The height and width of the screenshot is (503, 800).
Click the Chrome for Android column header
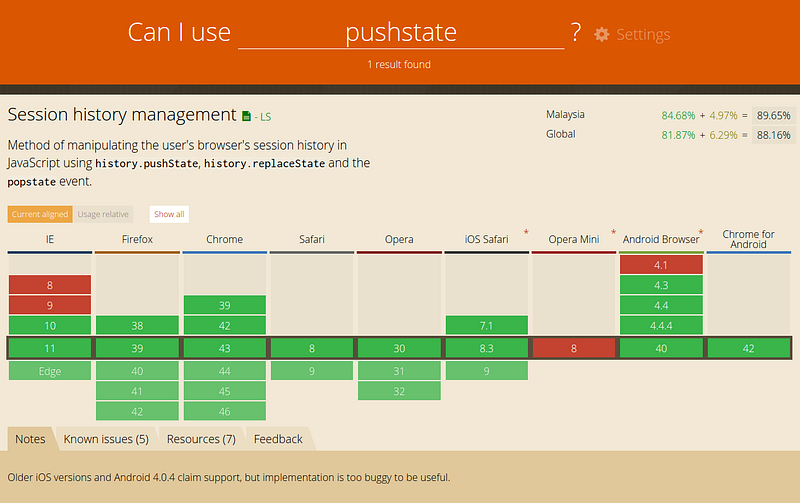pyautogui.click(x=748, y=239)
